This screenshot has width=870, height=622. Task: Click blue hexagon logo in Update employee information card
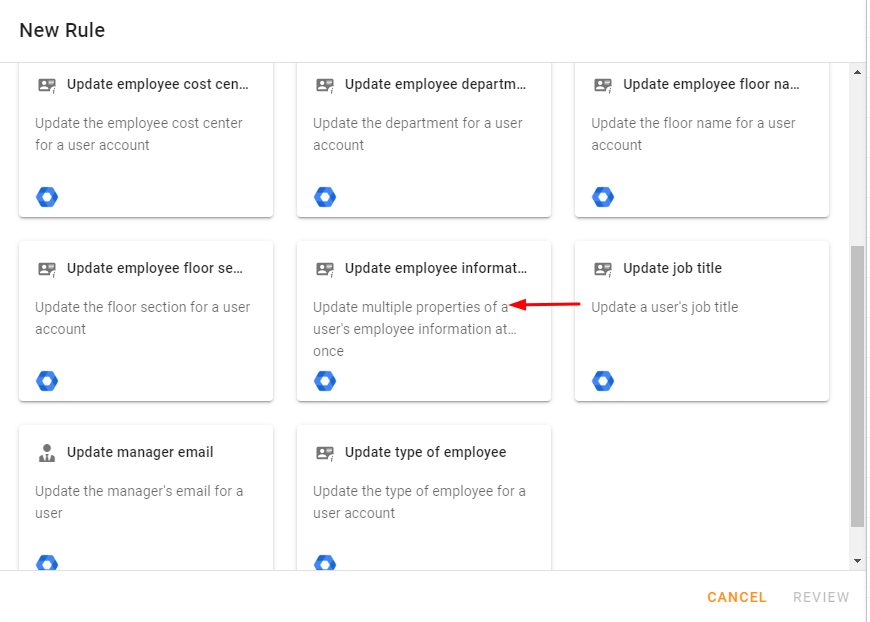[x=325, y=381]
